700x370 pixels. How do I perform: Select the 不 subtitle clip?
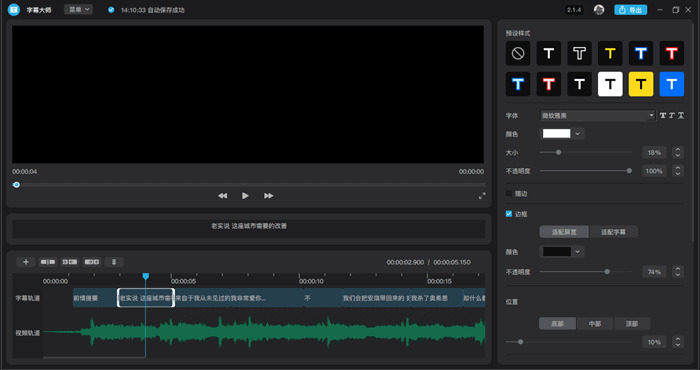tap(323, 298)
